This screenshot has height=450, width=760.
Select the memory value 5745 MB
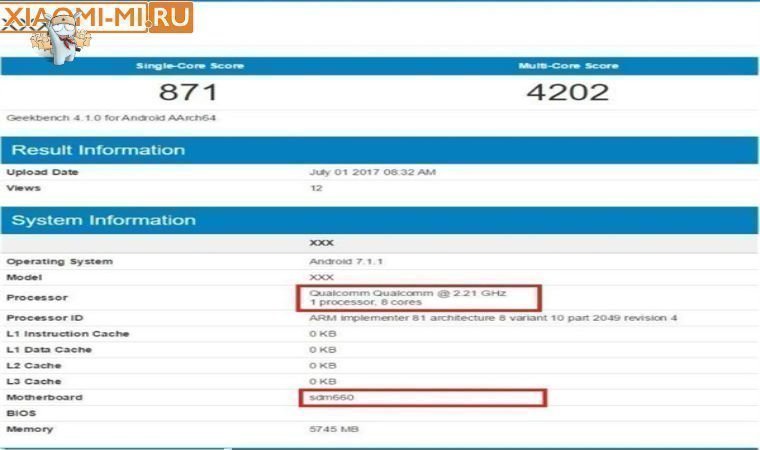[334, 429]
